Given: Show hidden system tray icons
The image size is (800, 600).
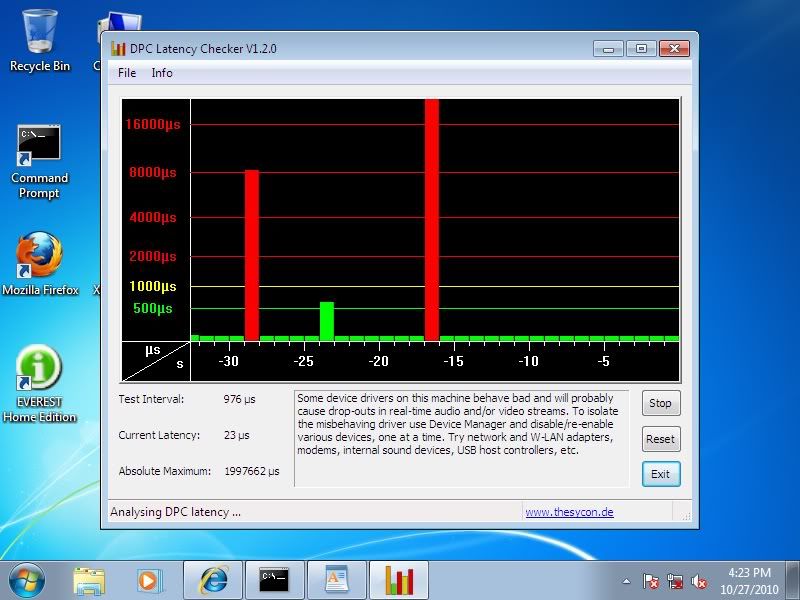Looking at the screenshot, I should (x=626, y=581).
